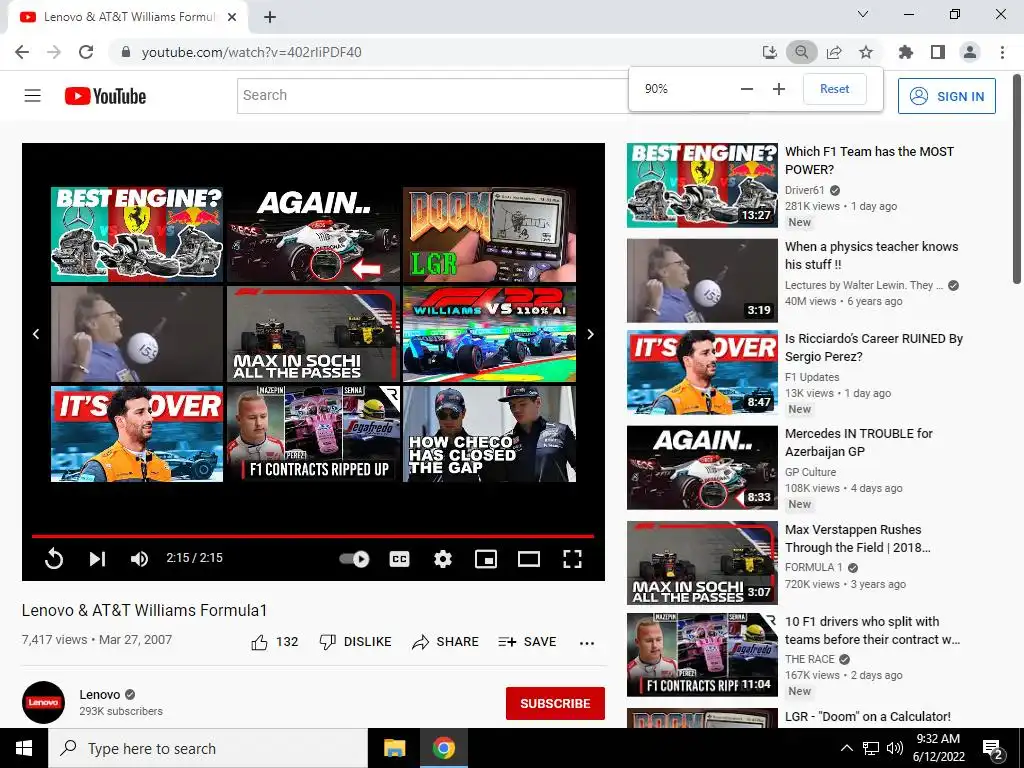
Task: Click the site lock icon
Action: click(126, 52)
